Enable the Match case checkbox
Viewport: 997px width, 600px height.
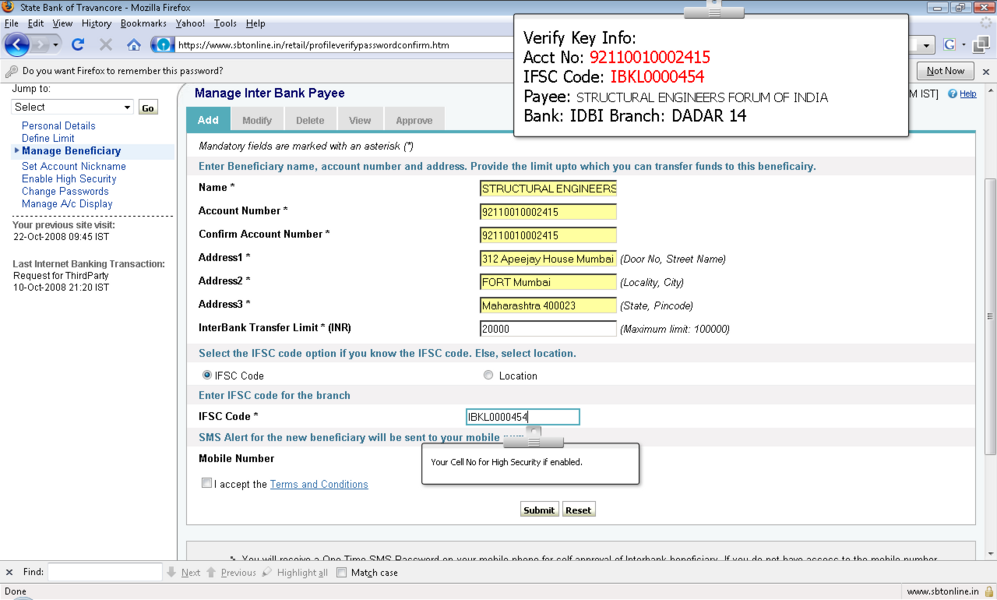(342, 573)
